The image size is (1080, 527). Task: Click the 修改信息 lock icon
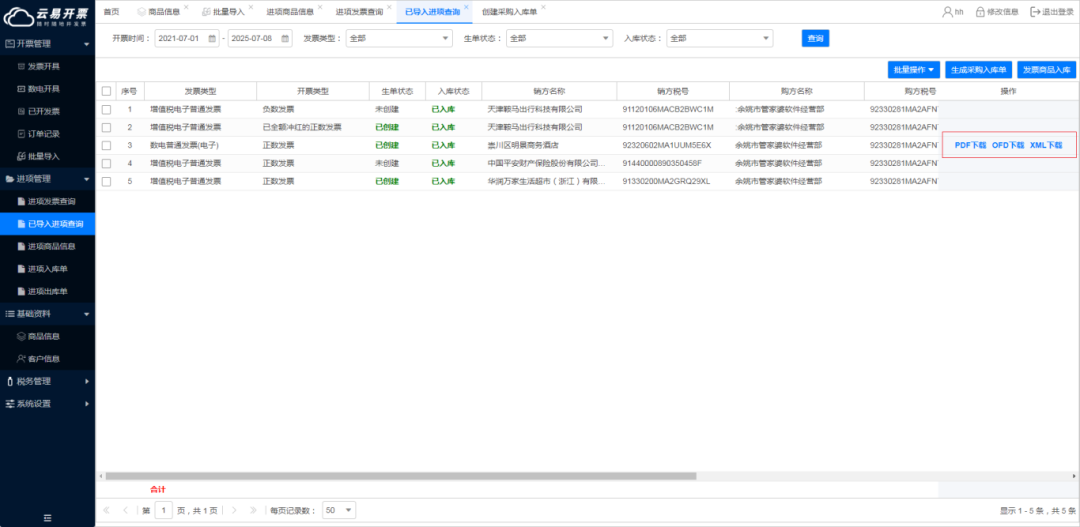click(980, 12)
